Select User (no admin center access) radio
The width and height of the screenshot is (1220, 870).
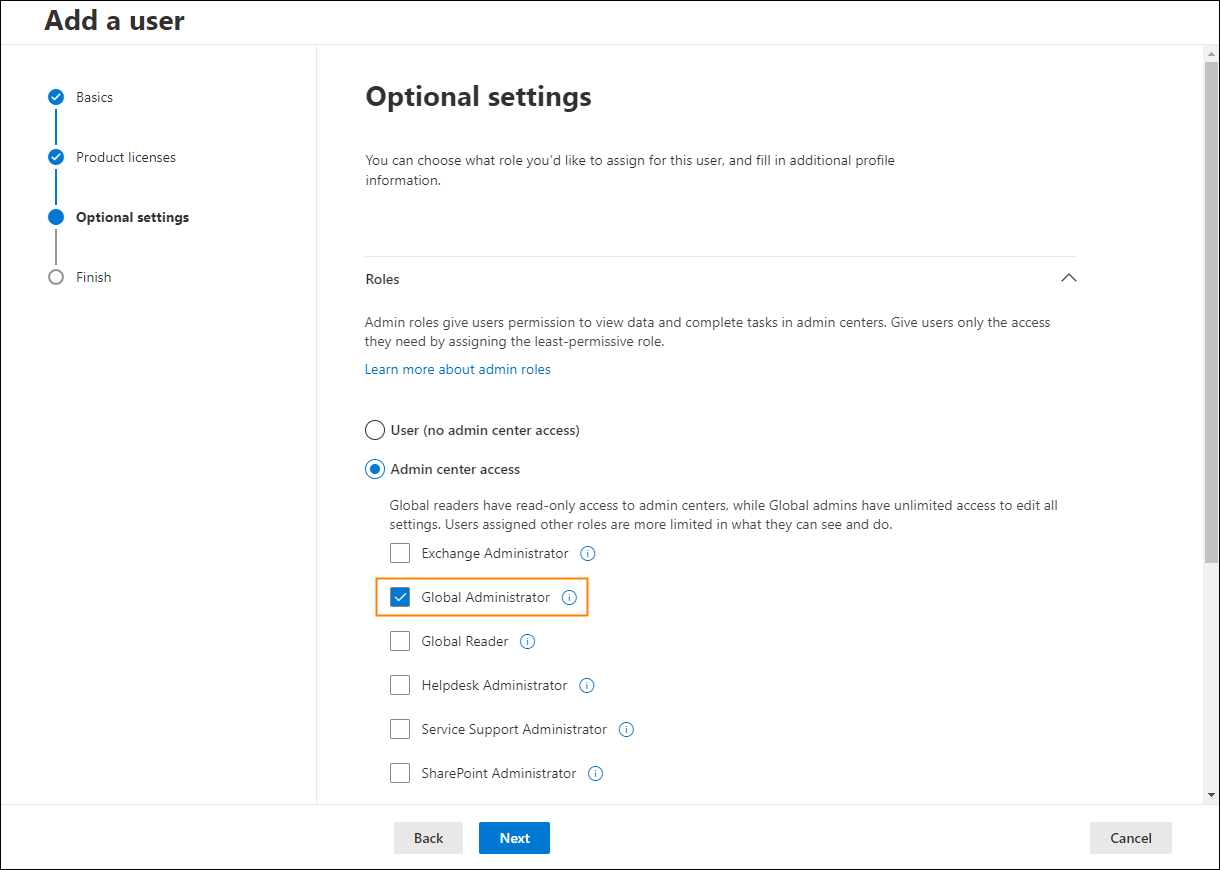375,430
